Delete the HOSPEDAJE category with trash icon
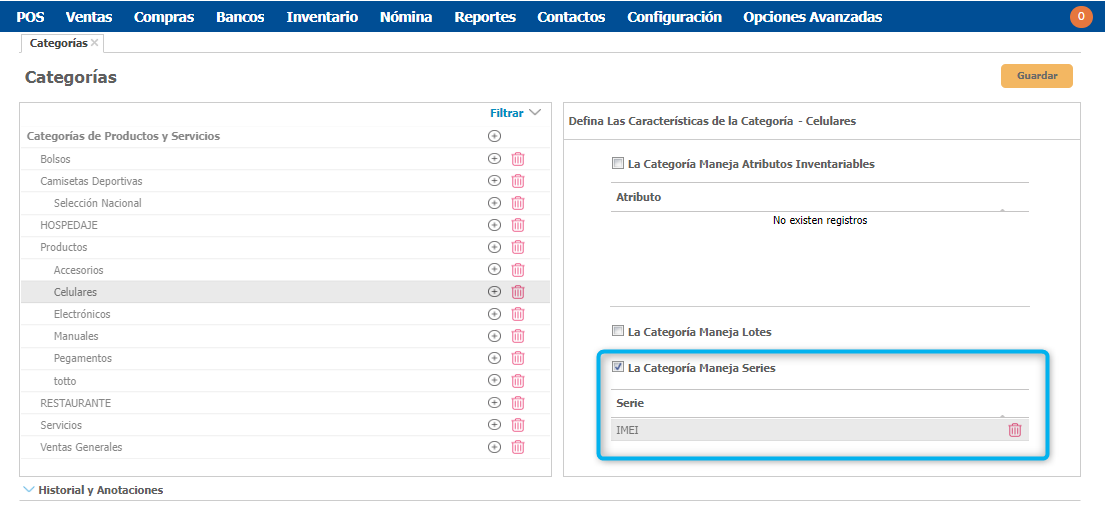The height and width of the screenshot is (507, 1105). pyautogui.click(x=518, y=225)
